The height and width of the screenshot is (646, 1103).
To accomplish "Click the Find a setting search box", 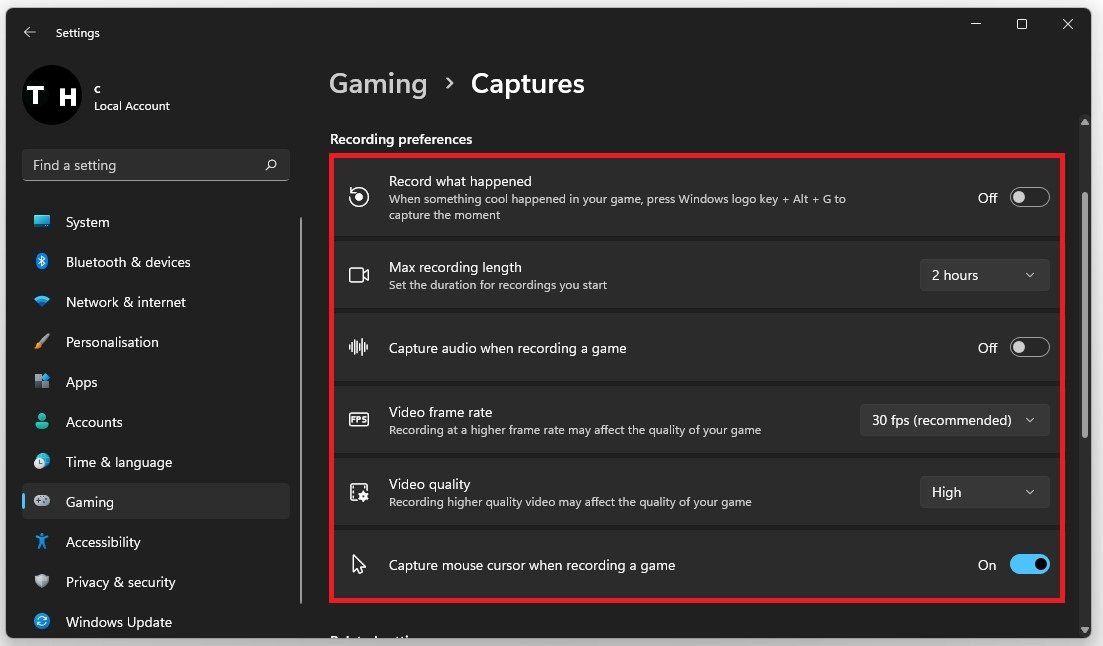I will (155, 165).
